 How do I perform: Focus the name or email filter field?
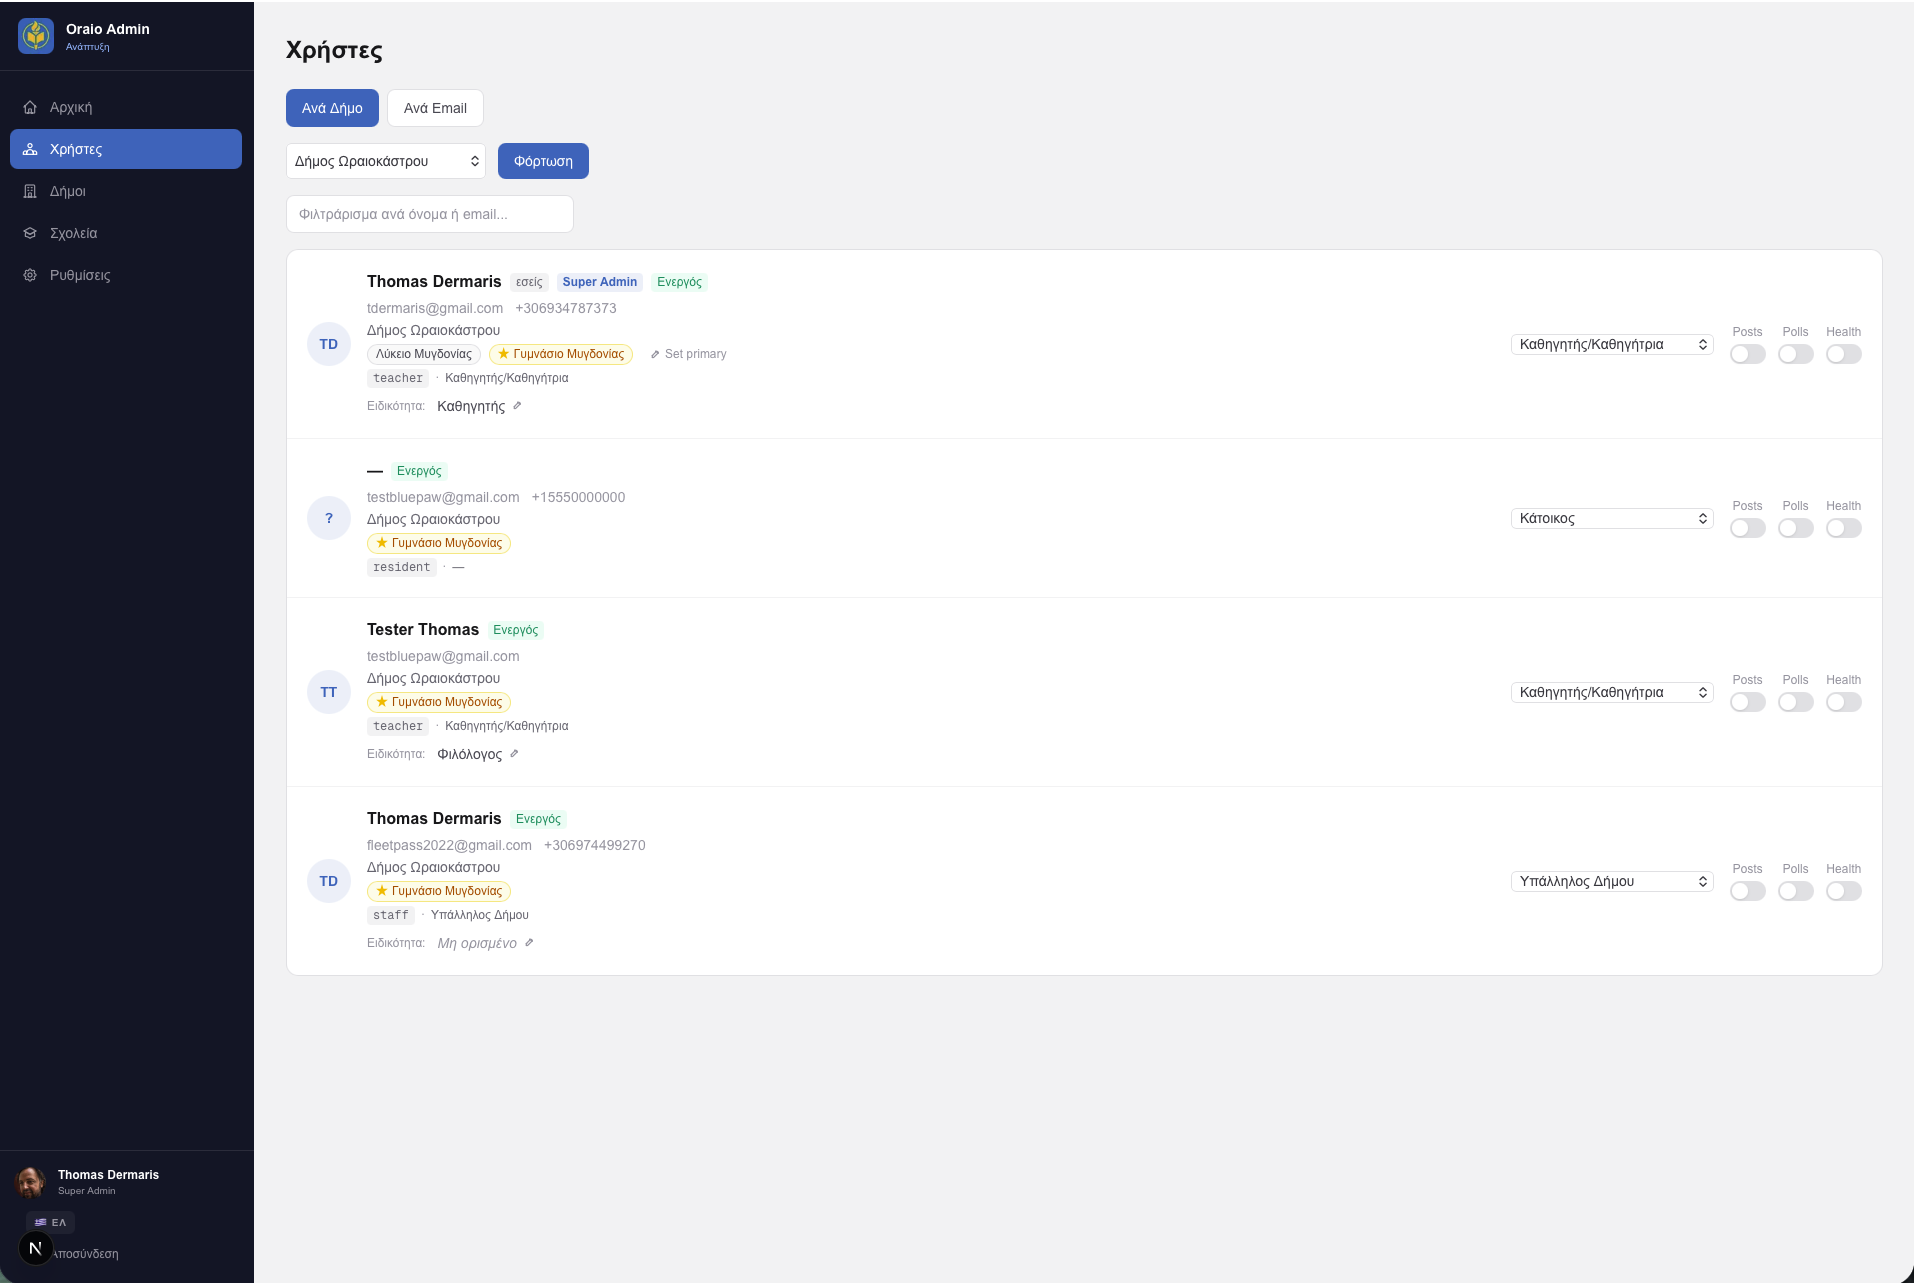(430, 214)
